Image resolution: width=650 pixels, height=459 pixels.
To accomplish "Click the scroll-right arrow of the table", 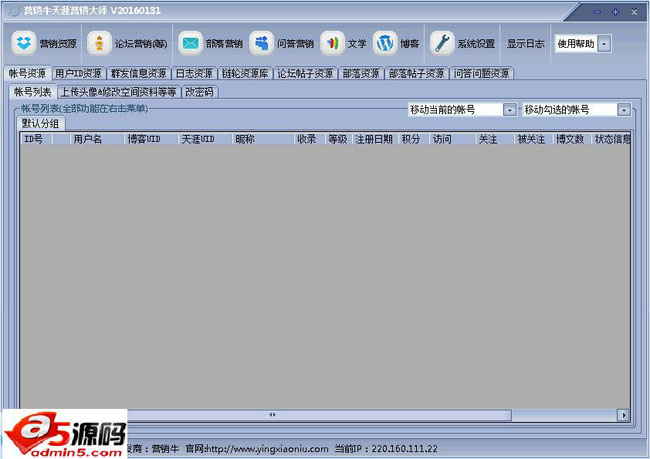I will pyautogui.click(x=623, y=415).
